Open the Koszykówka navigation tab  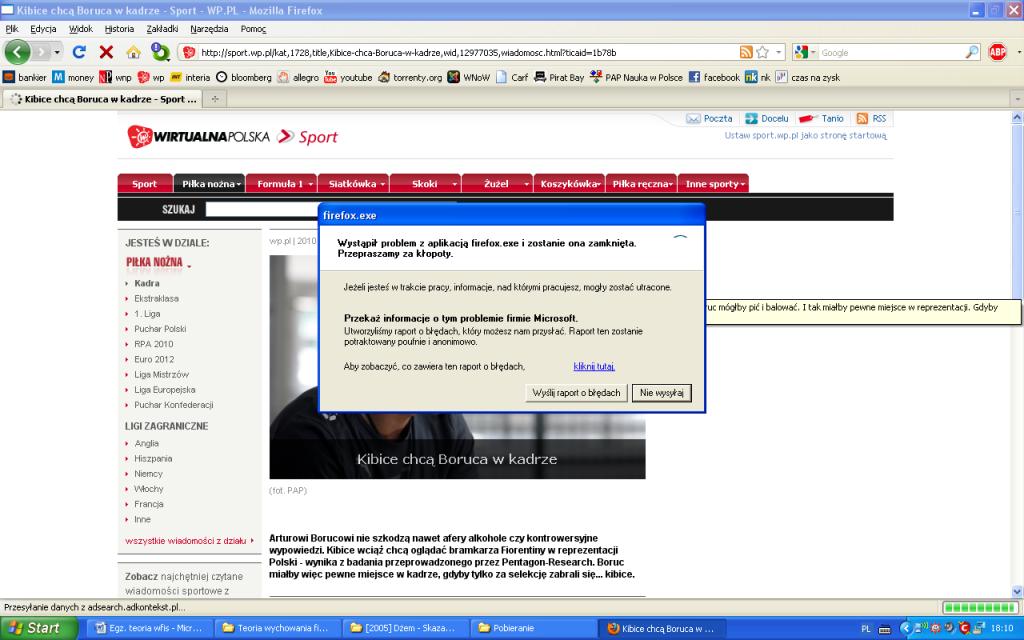(x=569, y=184)
